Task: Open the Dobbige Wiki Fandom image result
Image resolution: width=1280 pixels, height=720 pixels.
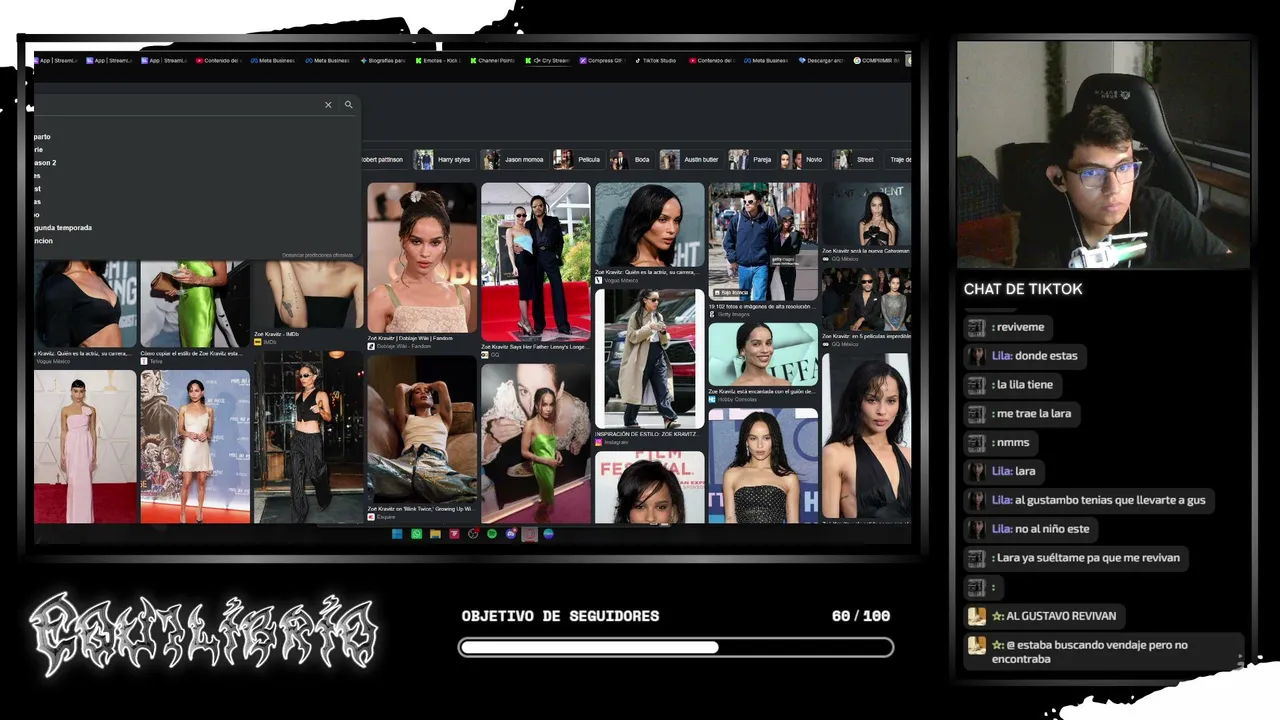Action: (x=422, y=258)
